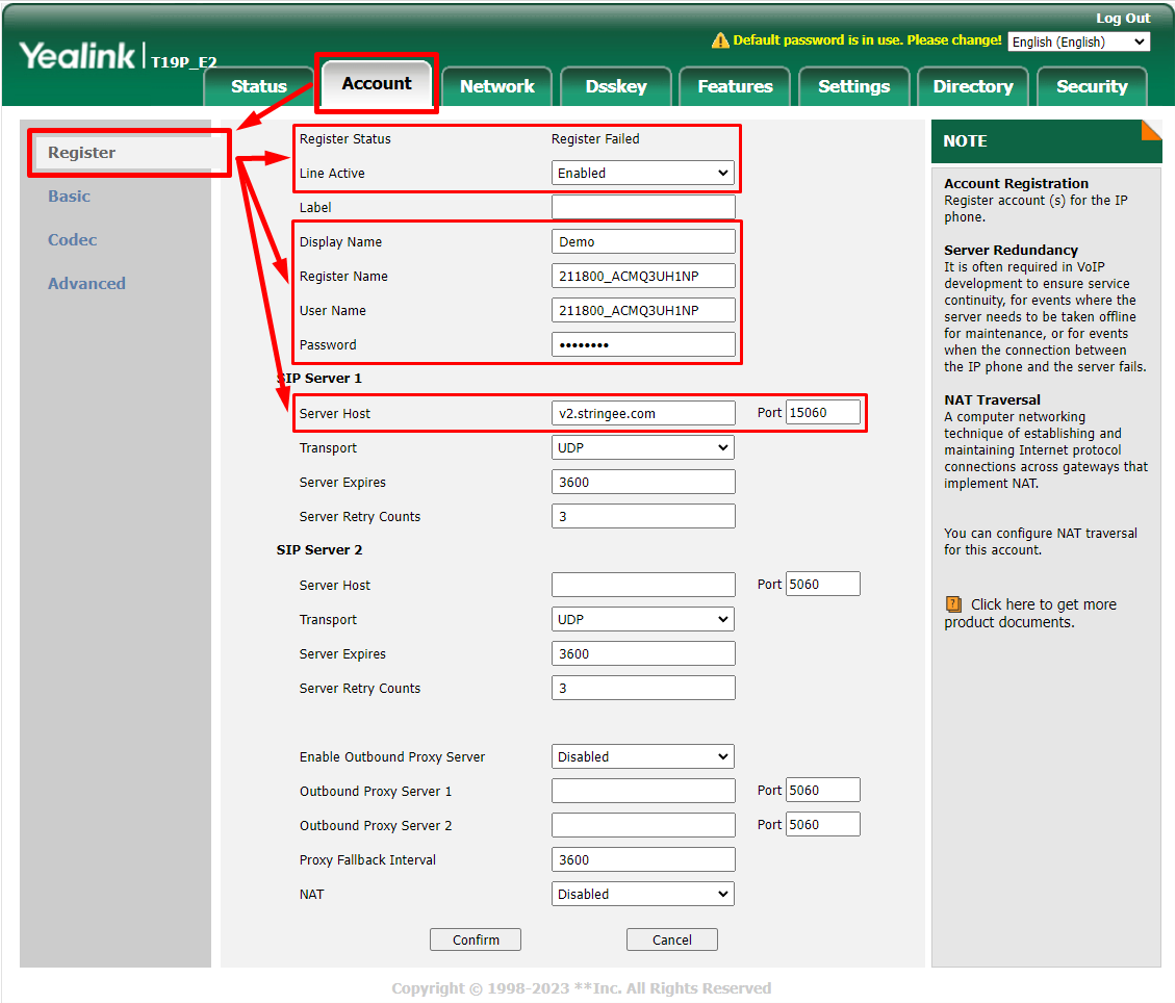
Task: Expand the NAT dropdown
Action: (643, 894)
